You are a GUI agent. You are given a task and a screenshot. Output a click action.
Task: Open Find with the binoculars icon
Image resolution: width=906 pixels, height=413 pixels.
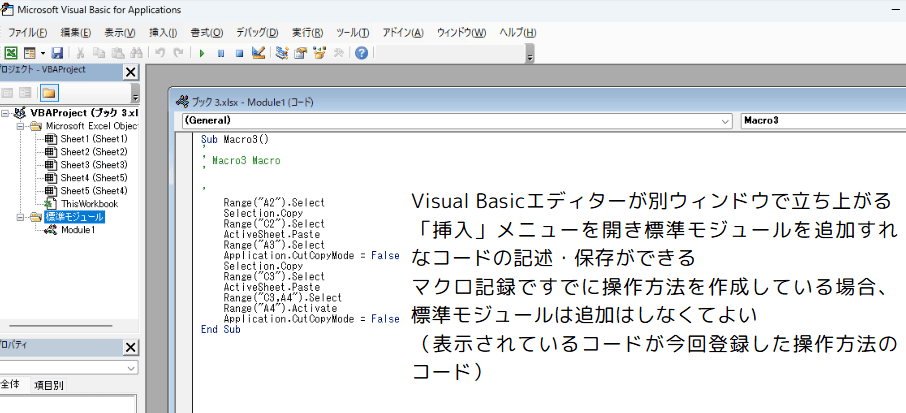[136, 53]
